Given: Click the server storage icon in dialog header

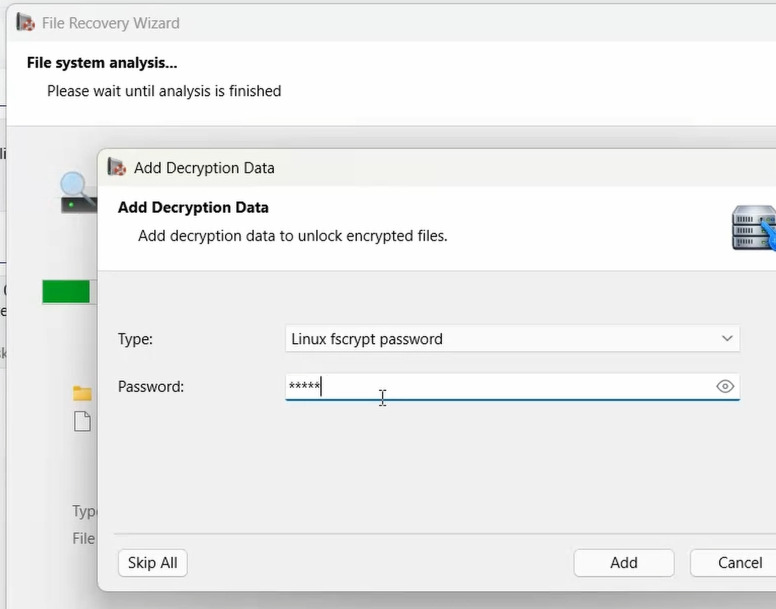Looking at the screenshot, I should click(754, 228).
